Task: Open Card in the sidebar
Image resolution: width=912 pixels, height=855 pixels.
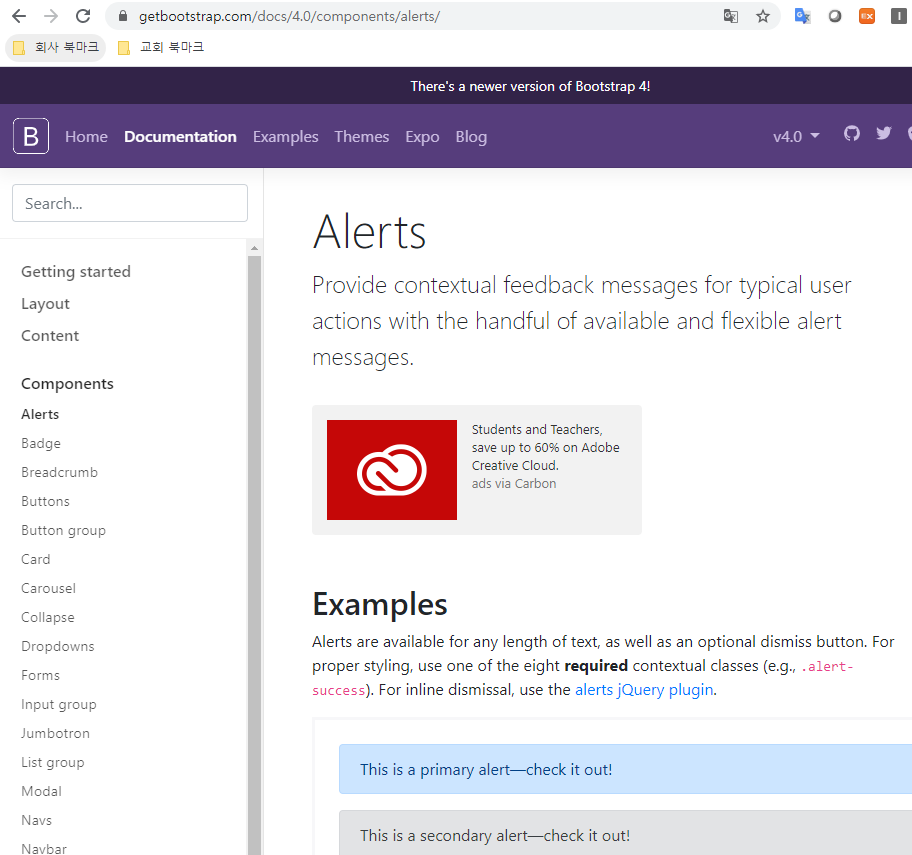Action: coord(35,559)
